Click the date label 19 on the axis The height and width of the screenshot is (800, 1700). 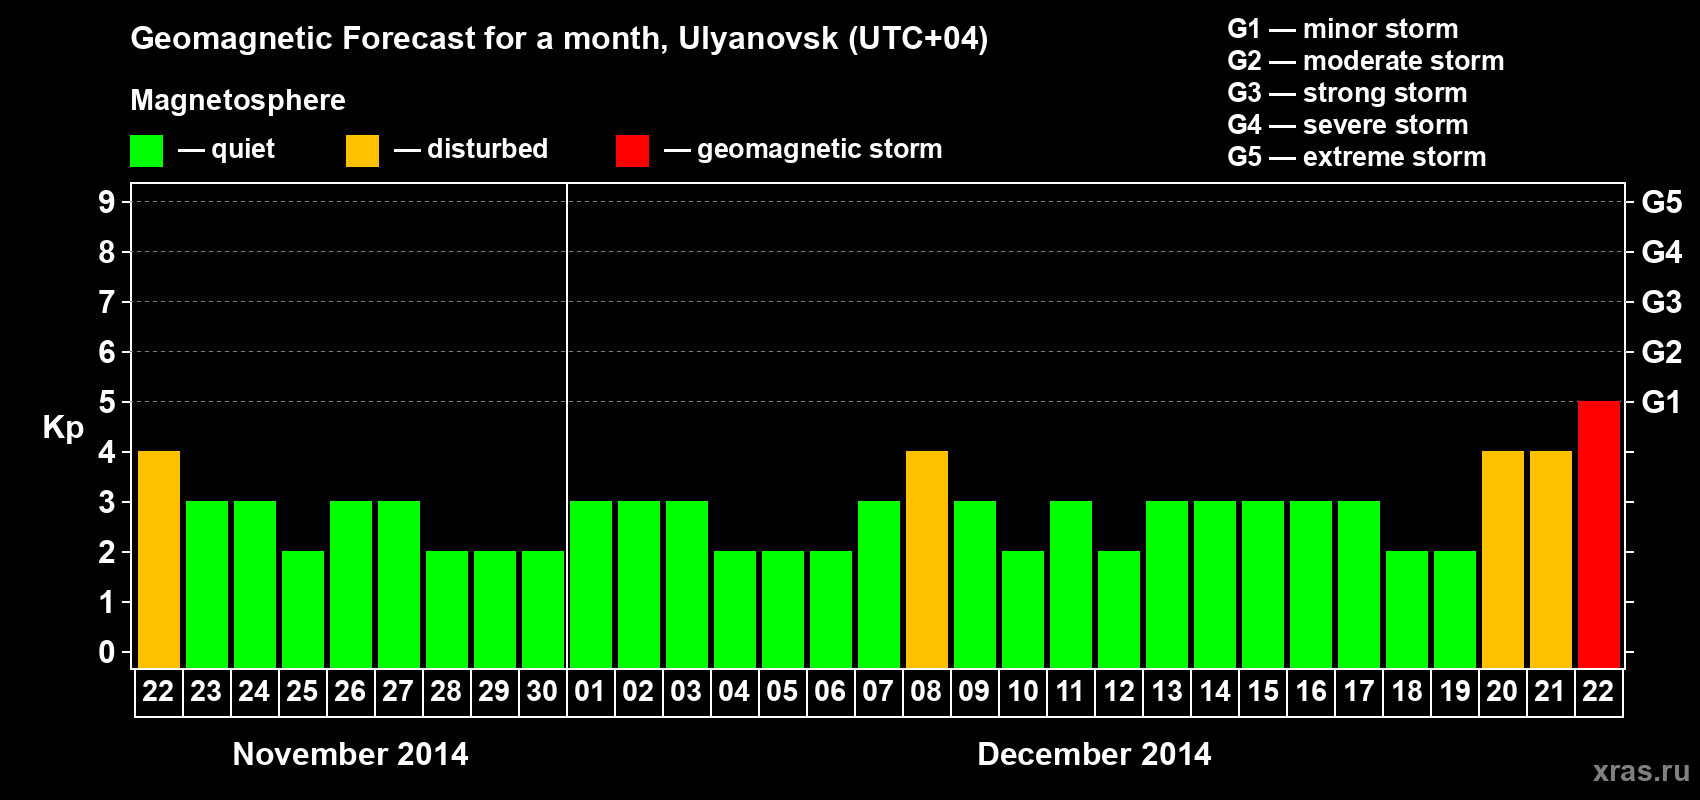(x=1454, y=692)
